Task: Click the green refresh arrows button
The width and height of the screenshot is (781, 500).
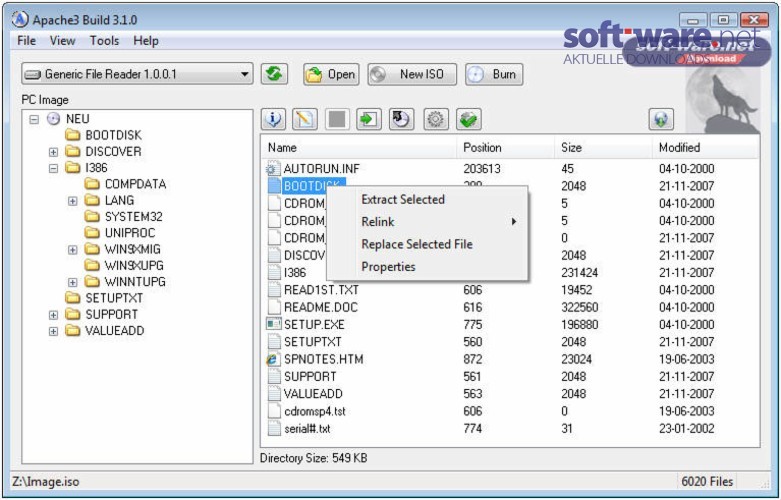Action: (x=274, y=74)
